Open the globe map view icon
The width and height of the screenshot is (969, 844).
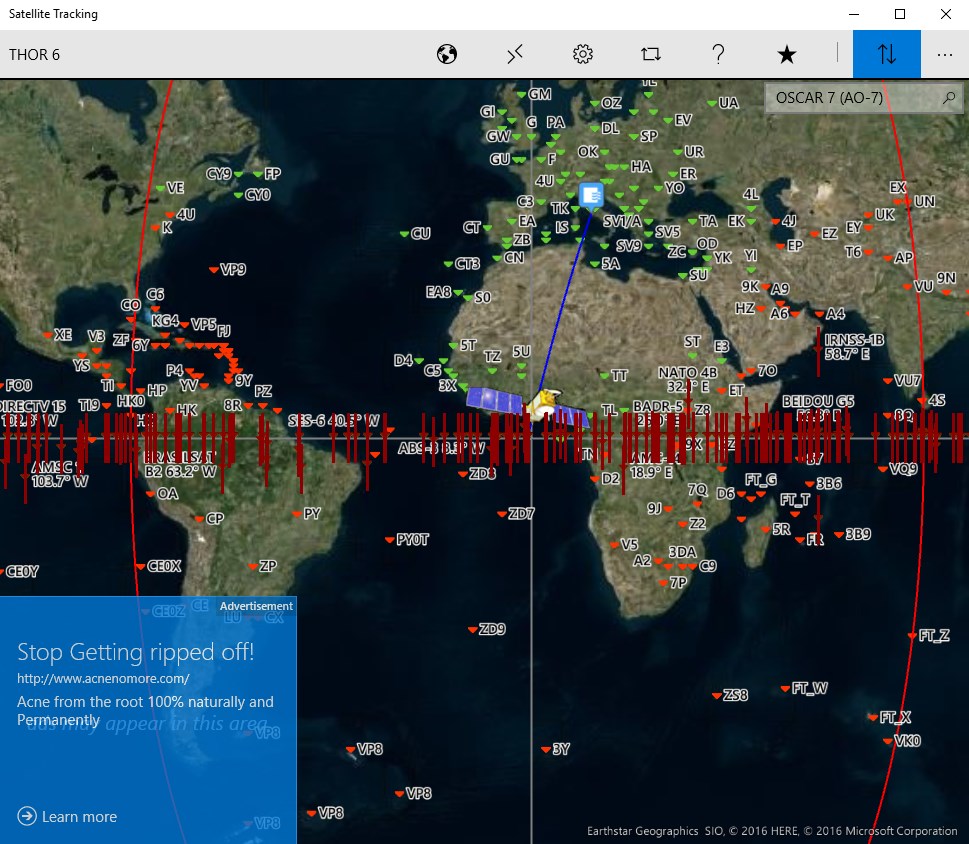click(446, 54)
